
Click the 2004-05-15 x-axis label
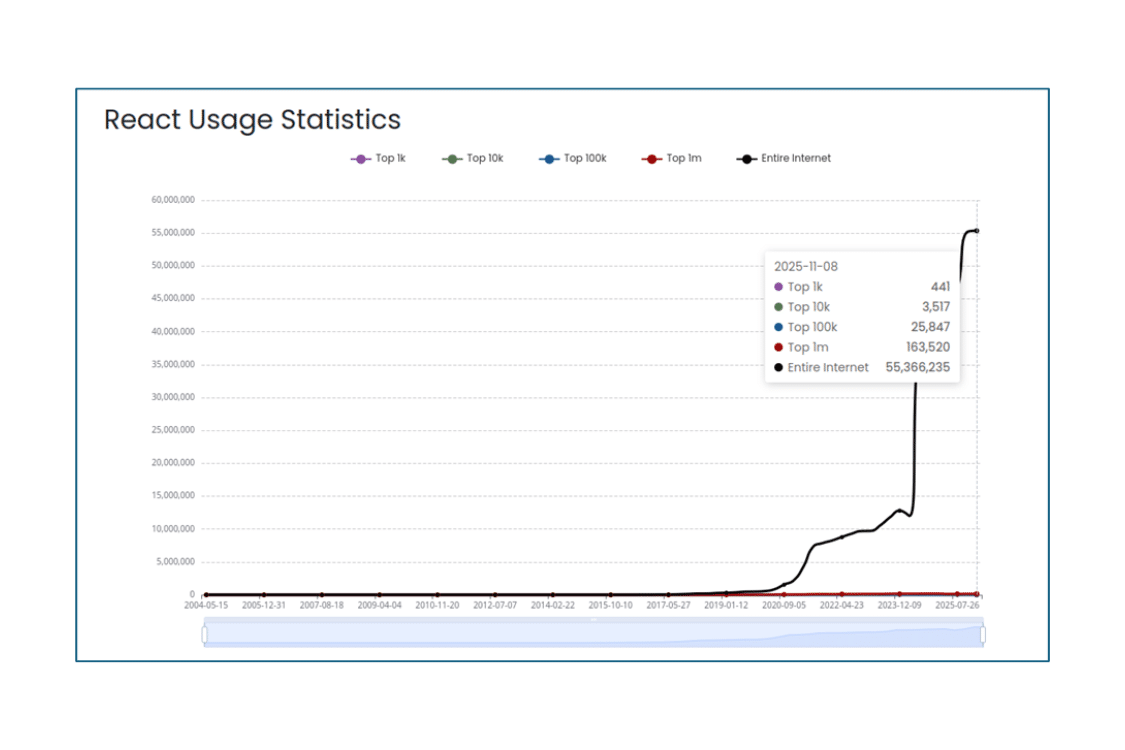[205, 605]
